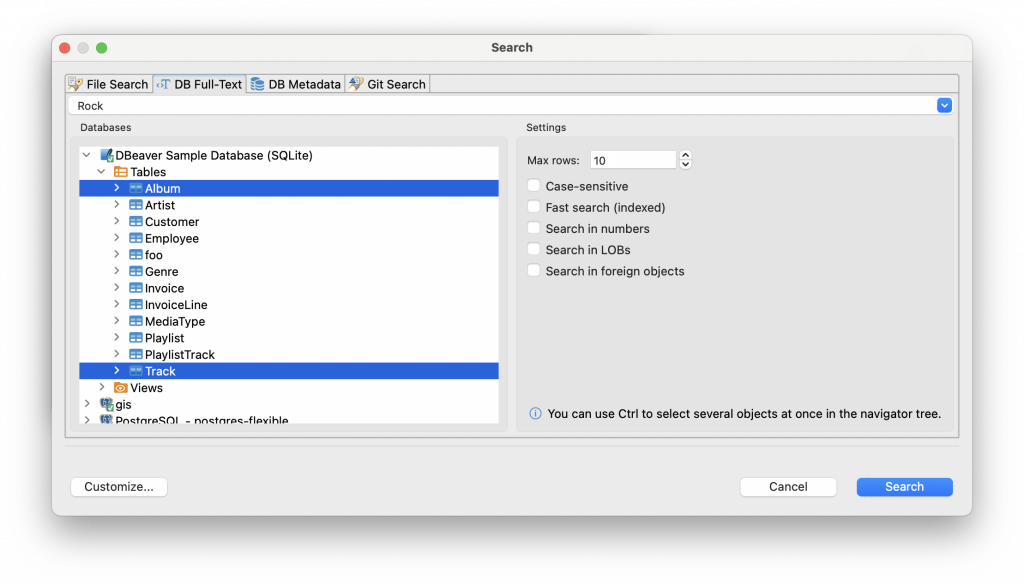Select the foo table row
Viewport: 1024px width, 584px height.
pos(289,255)
